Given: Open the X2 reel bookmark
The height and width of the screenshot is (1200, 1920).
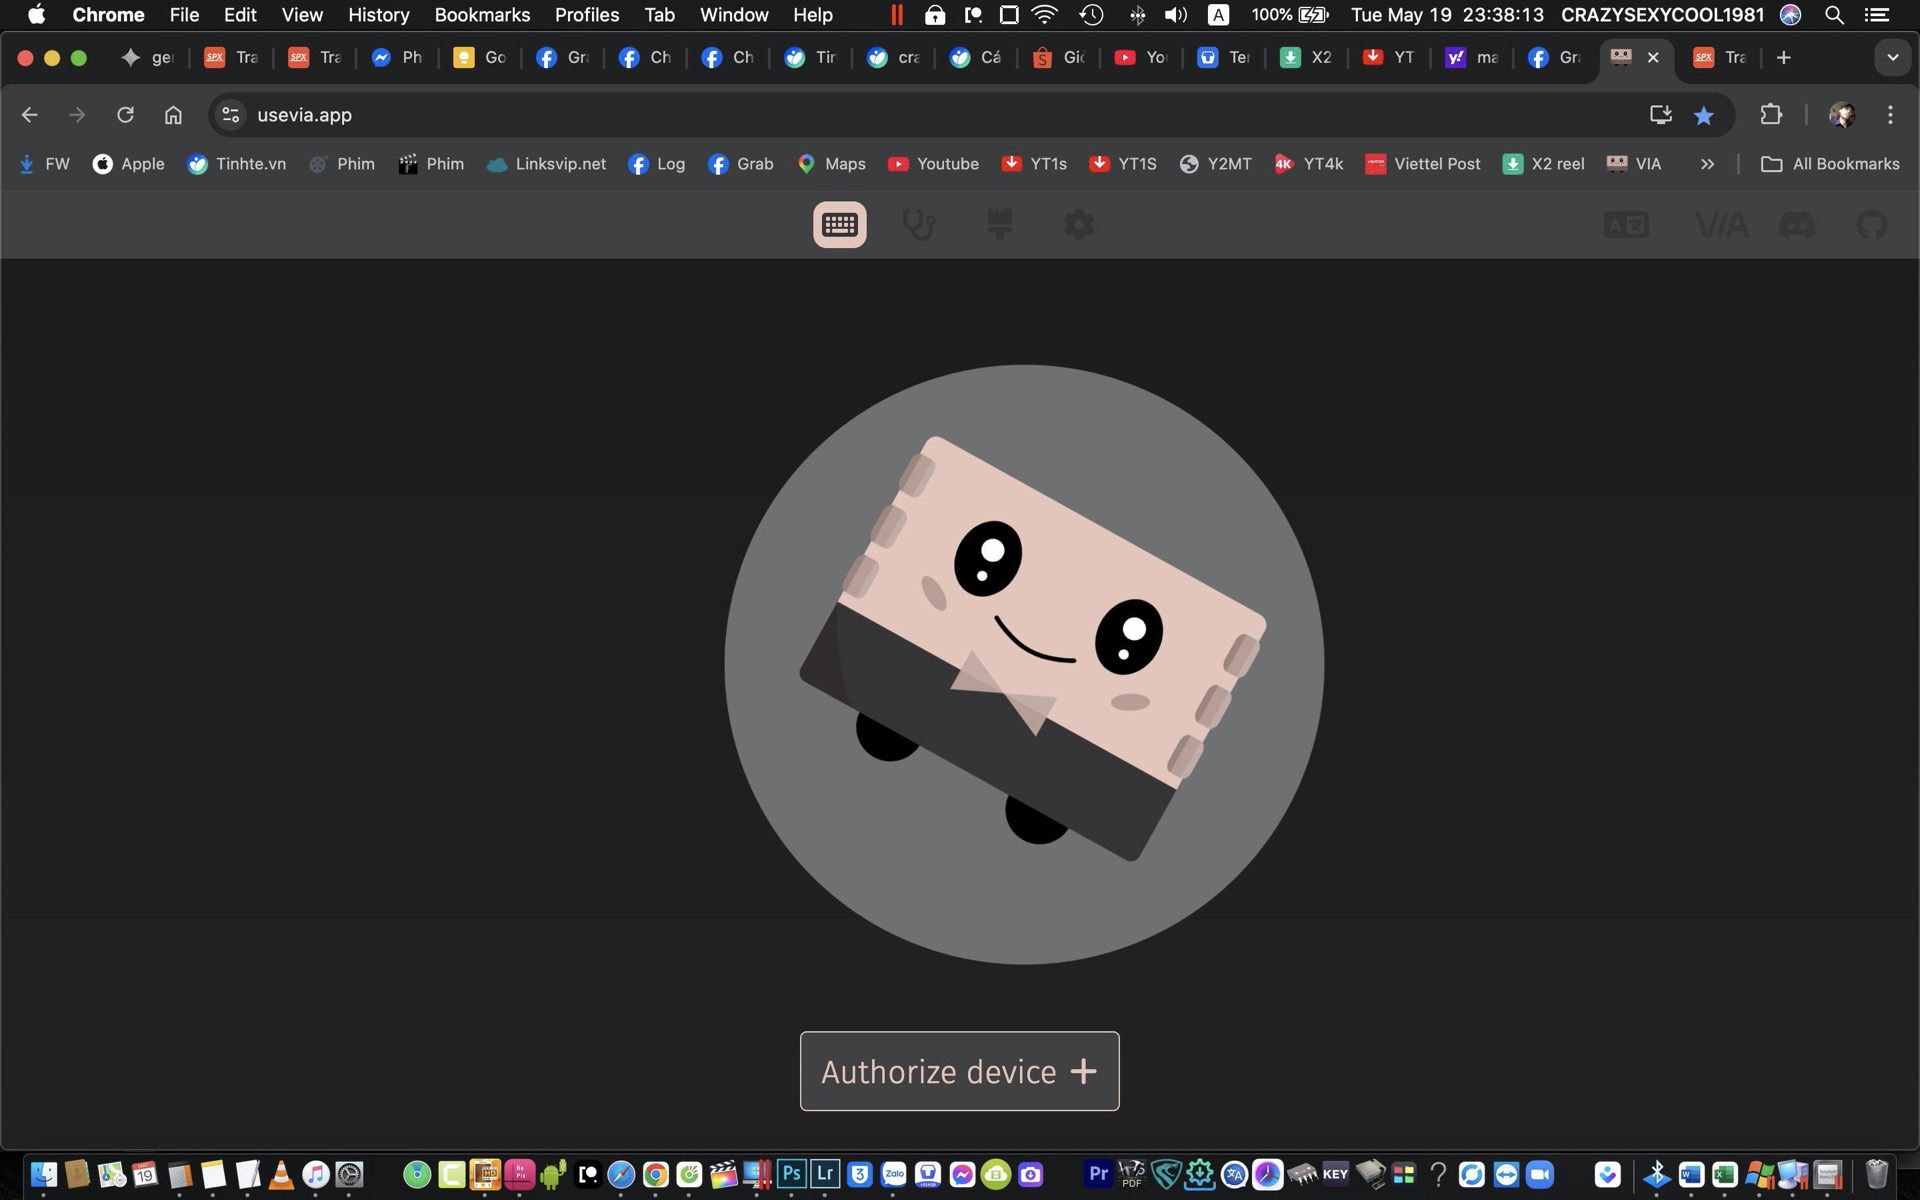Looking at the screenshot, I should coord(1544,164).
